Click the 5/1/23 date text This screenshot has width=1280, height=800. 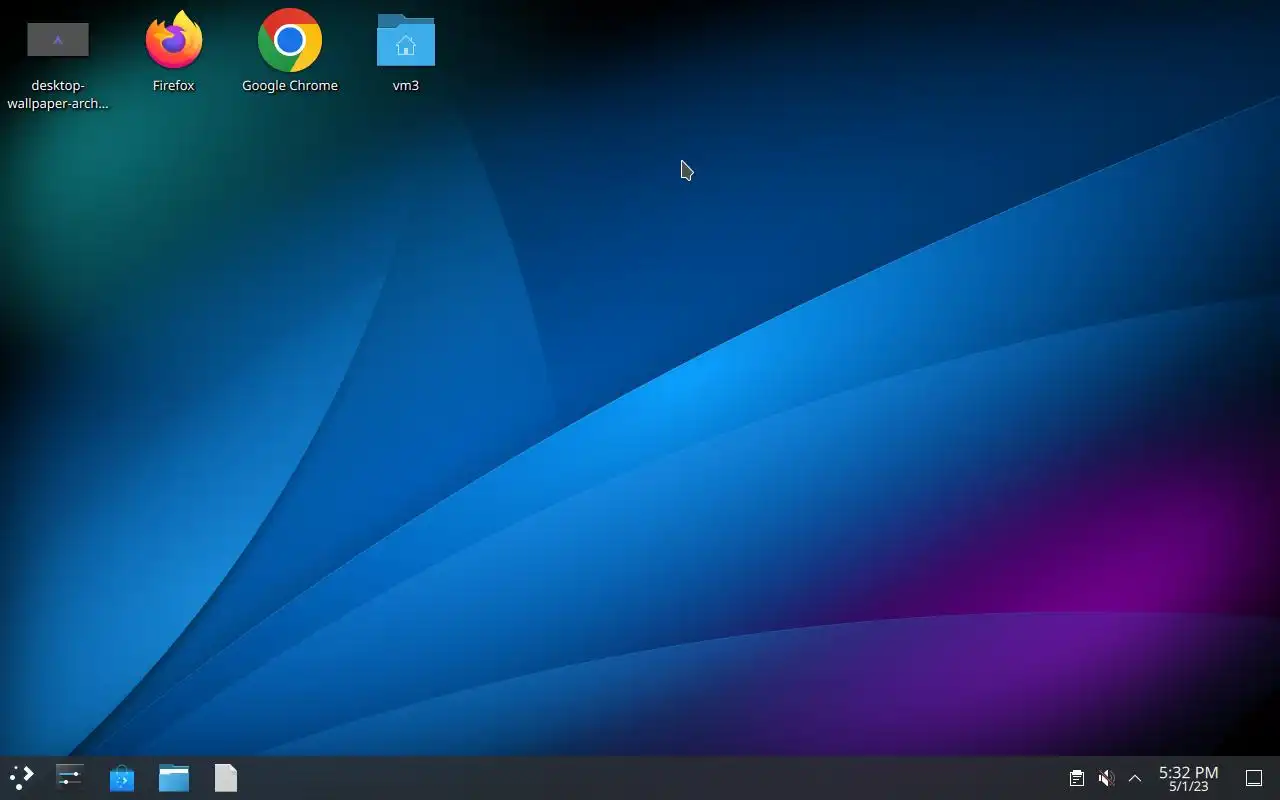tap(1189, 787)
